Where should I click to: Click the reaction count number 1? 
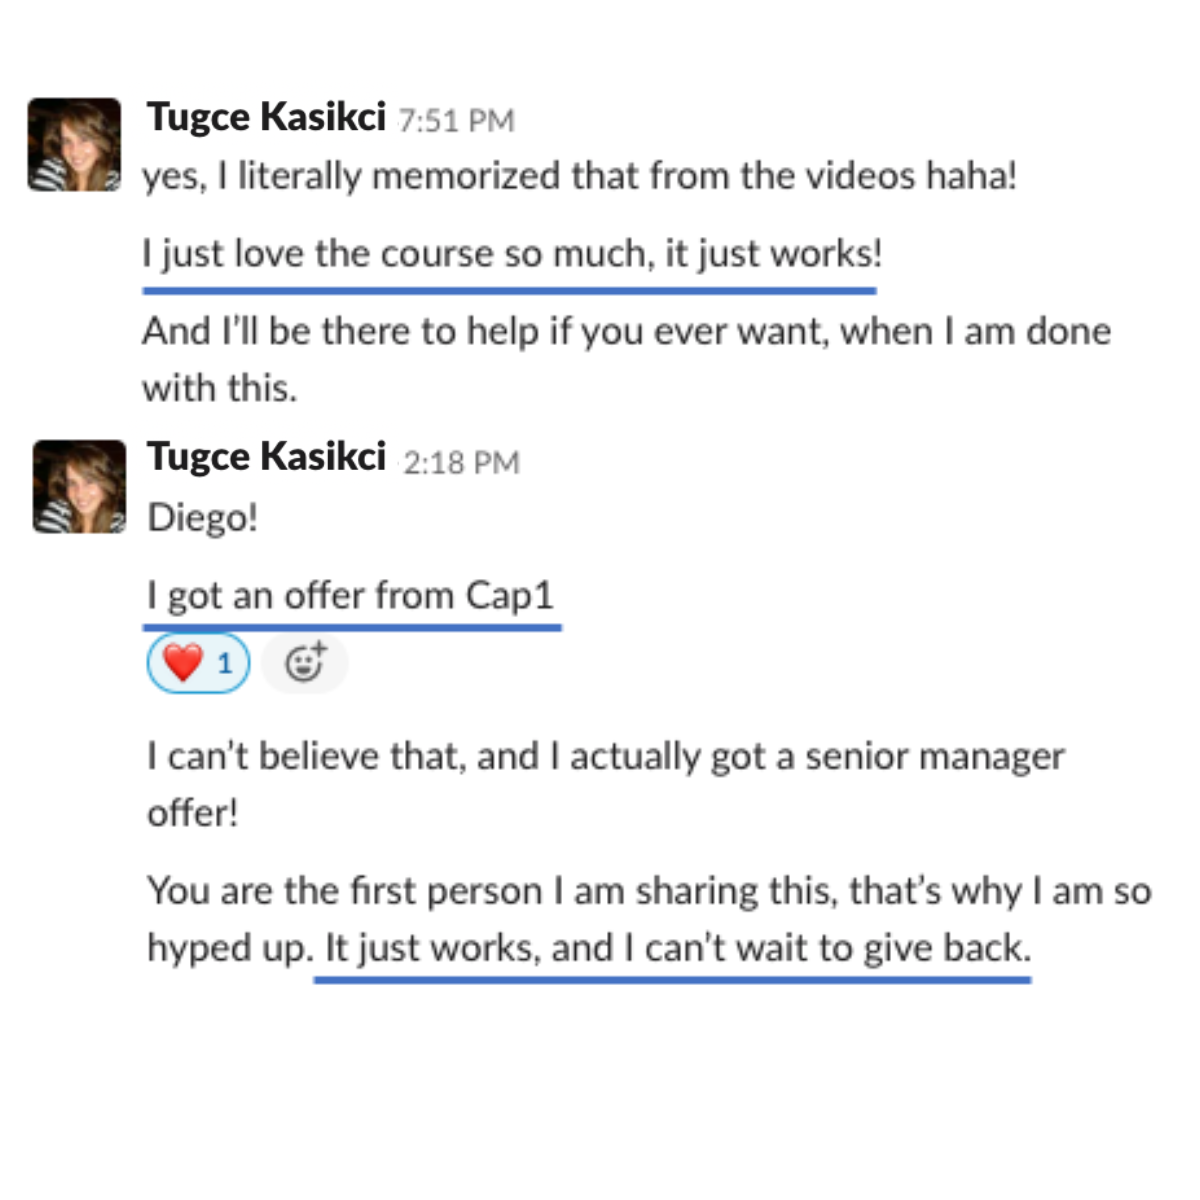(x=224, y=662)
